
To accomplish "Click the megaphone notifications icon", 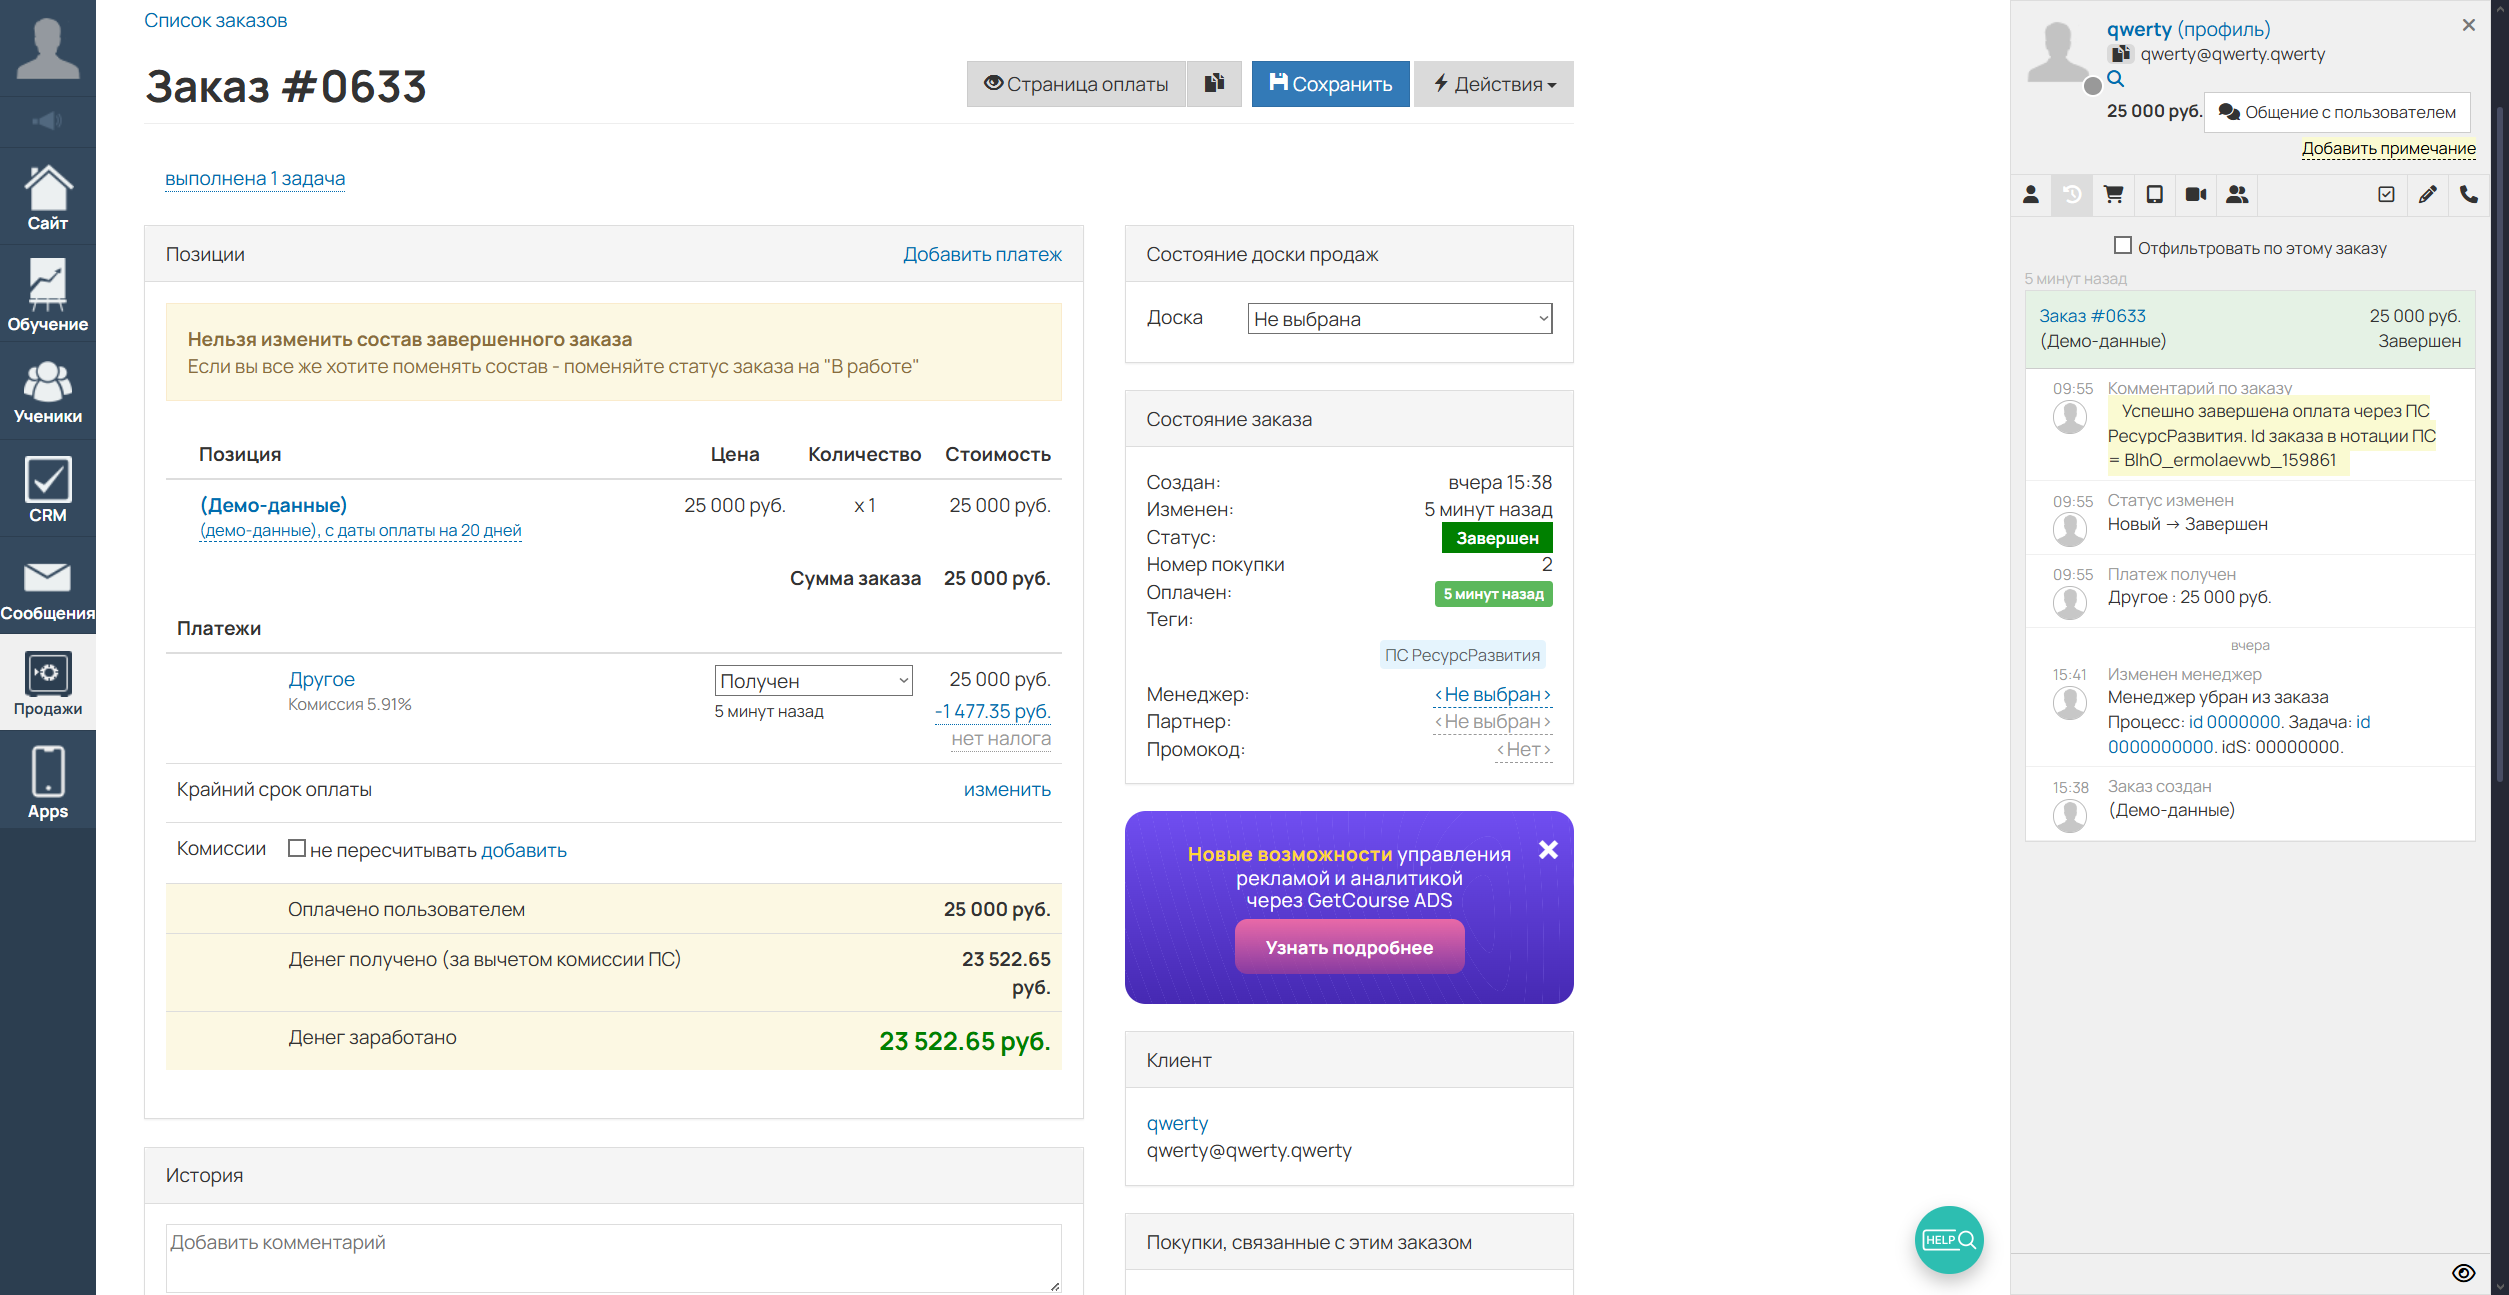I will pyautogui.click(x=47, y=121).
